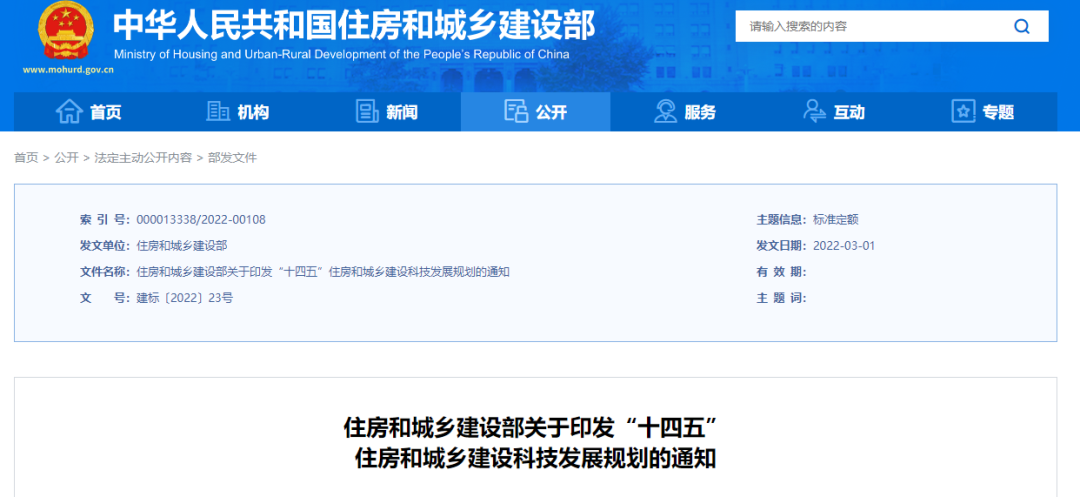This screenshot has height=497, width=1080.
Task: Open the 新闻 navigation tab
Action: [386, 112]
